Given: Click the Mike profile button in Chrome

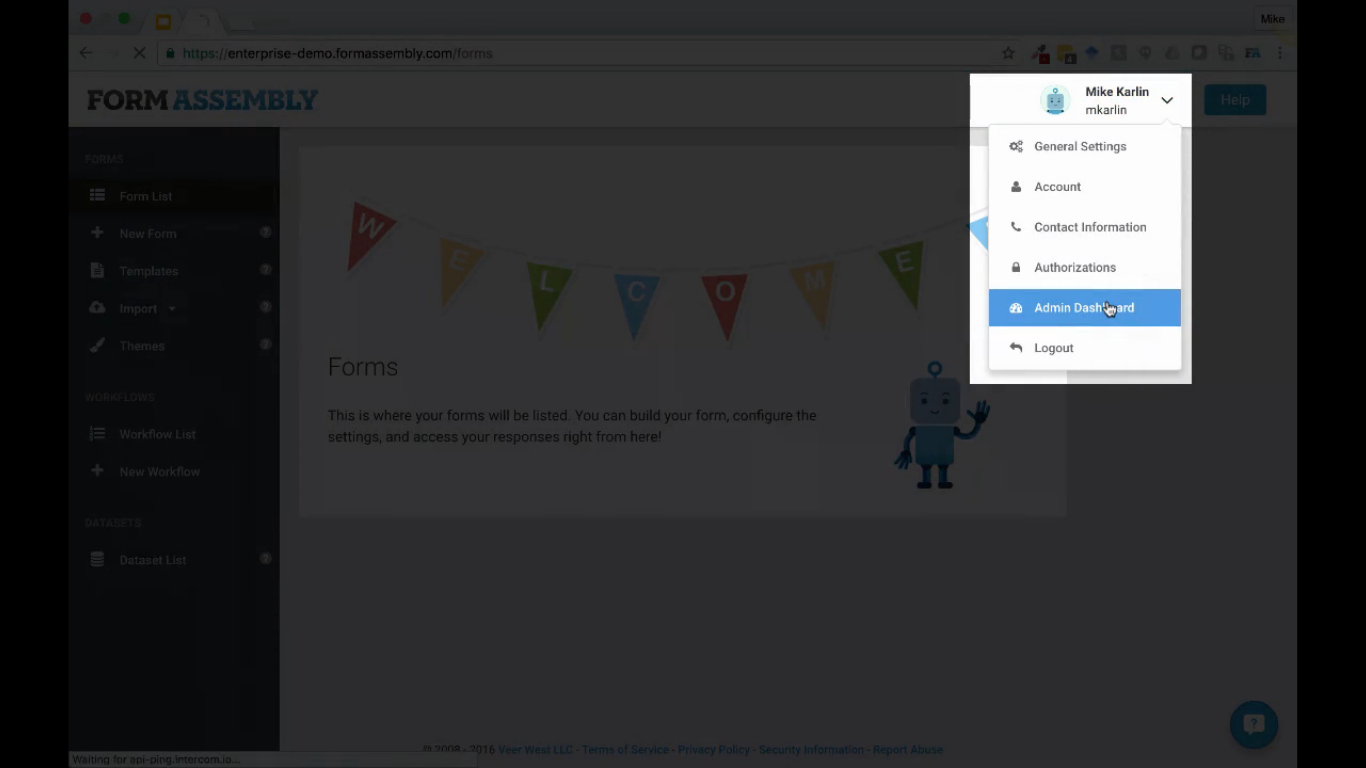Looking at the screenshot, I should (x=1272, y=19).
